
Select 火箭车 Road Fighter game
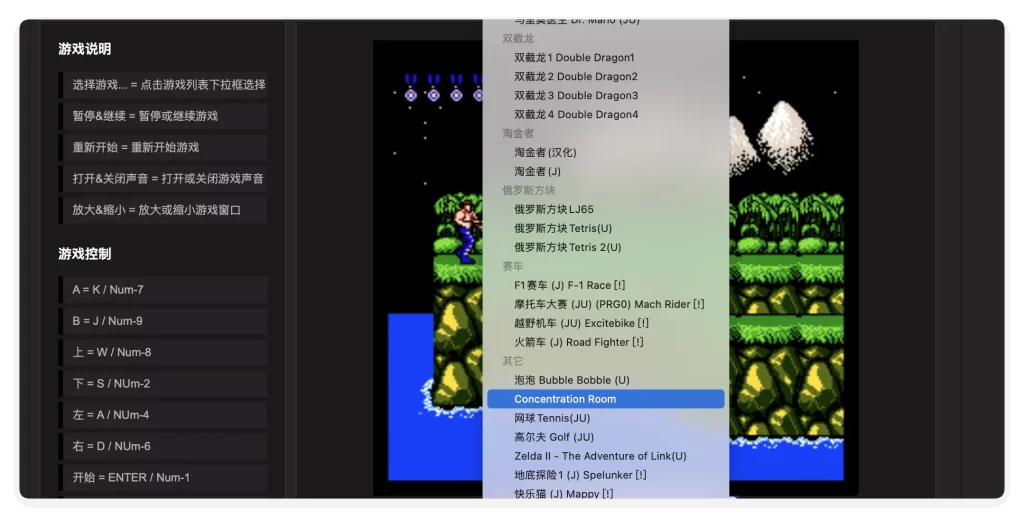click(x=578, y=343)
